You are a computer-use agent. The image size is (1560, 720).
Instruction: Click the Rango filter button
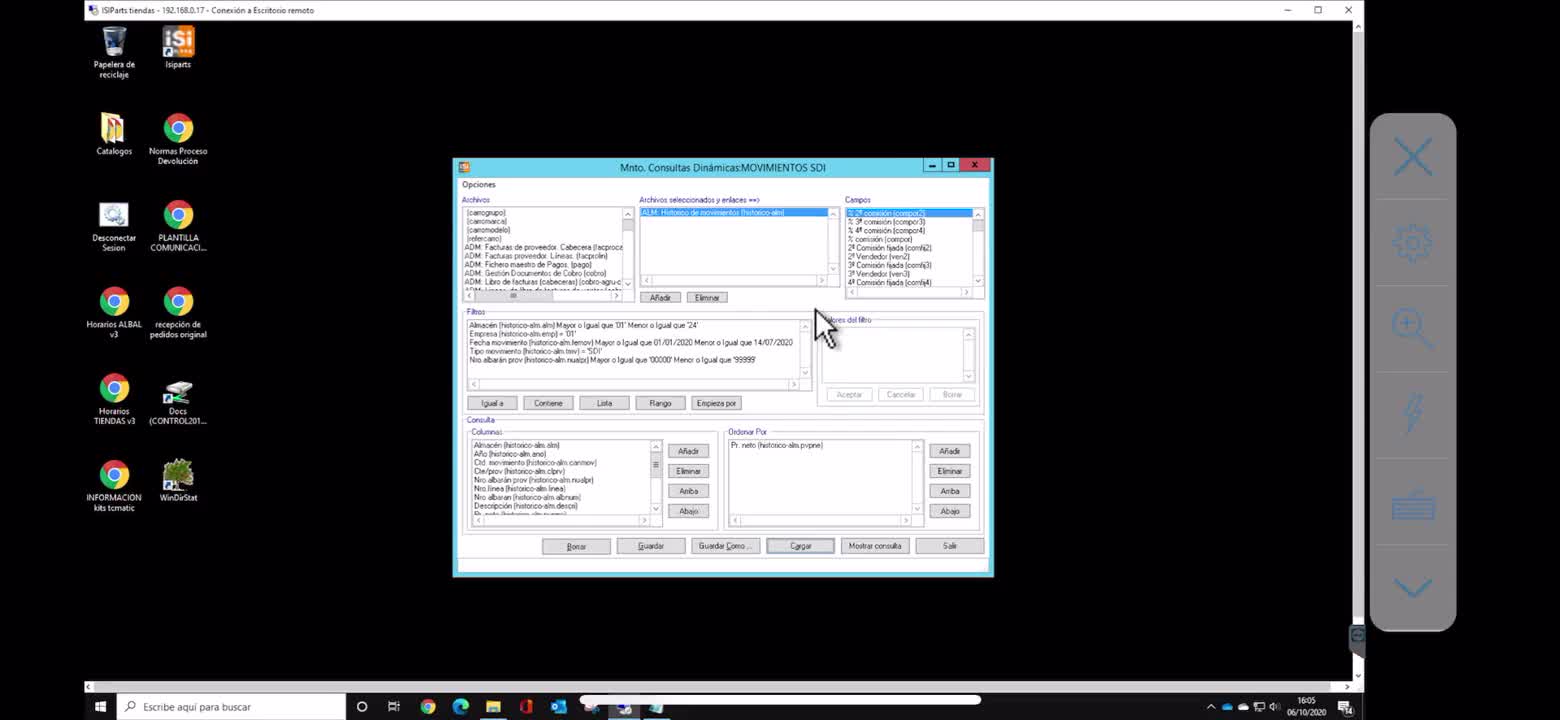click(x=660, y=403)
